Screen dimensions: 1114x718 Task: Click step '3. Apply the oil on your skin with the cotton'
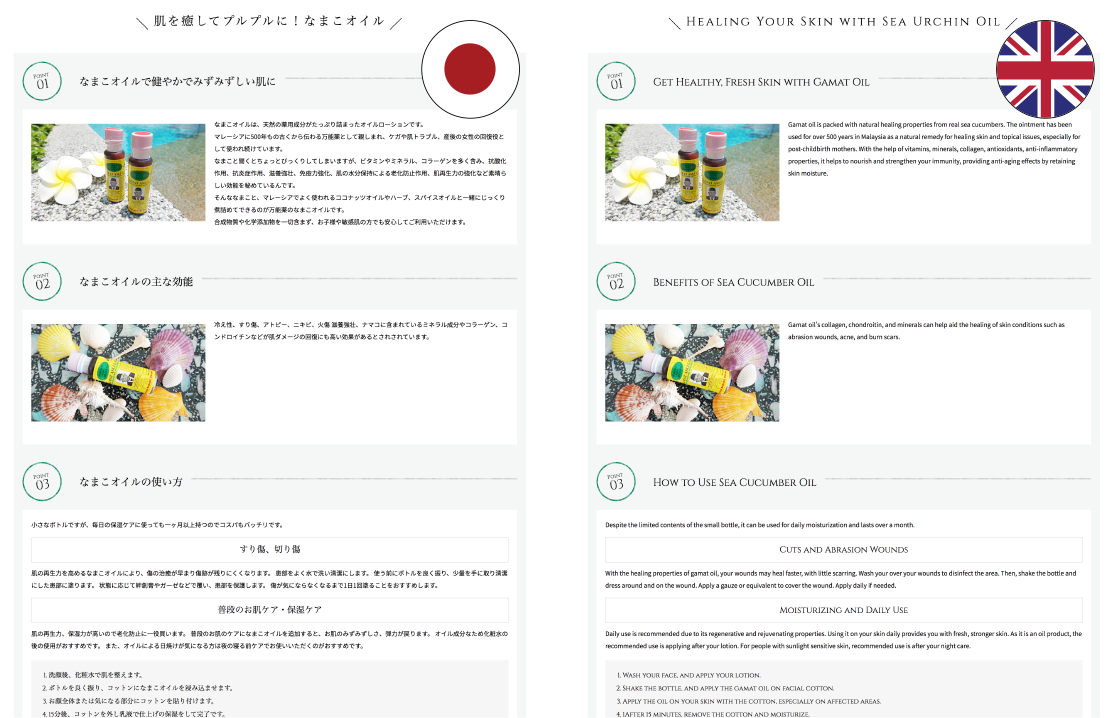748,702
